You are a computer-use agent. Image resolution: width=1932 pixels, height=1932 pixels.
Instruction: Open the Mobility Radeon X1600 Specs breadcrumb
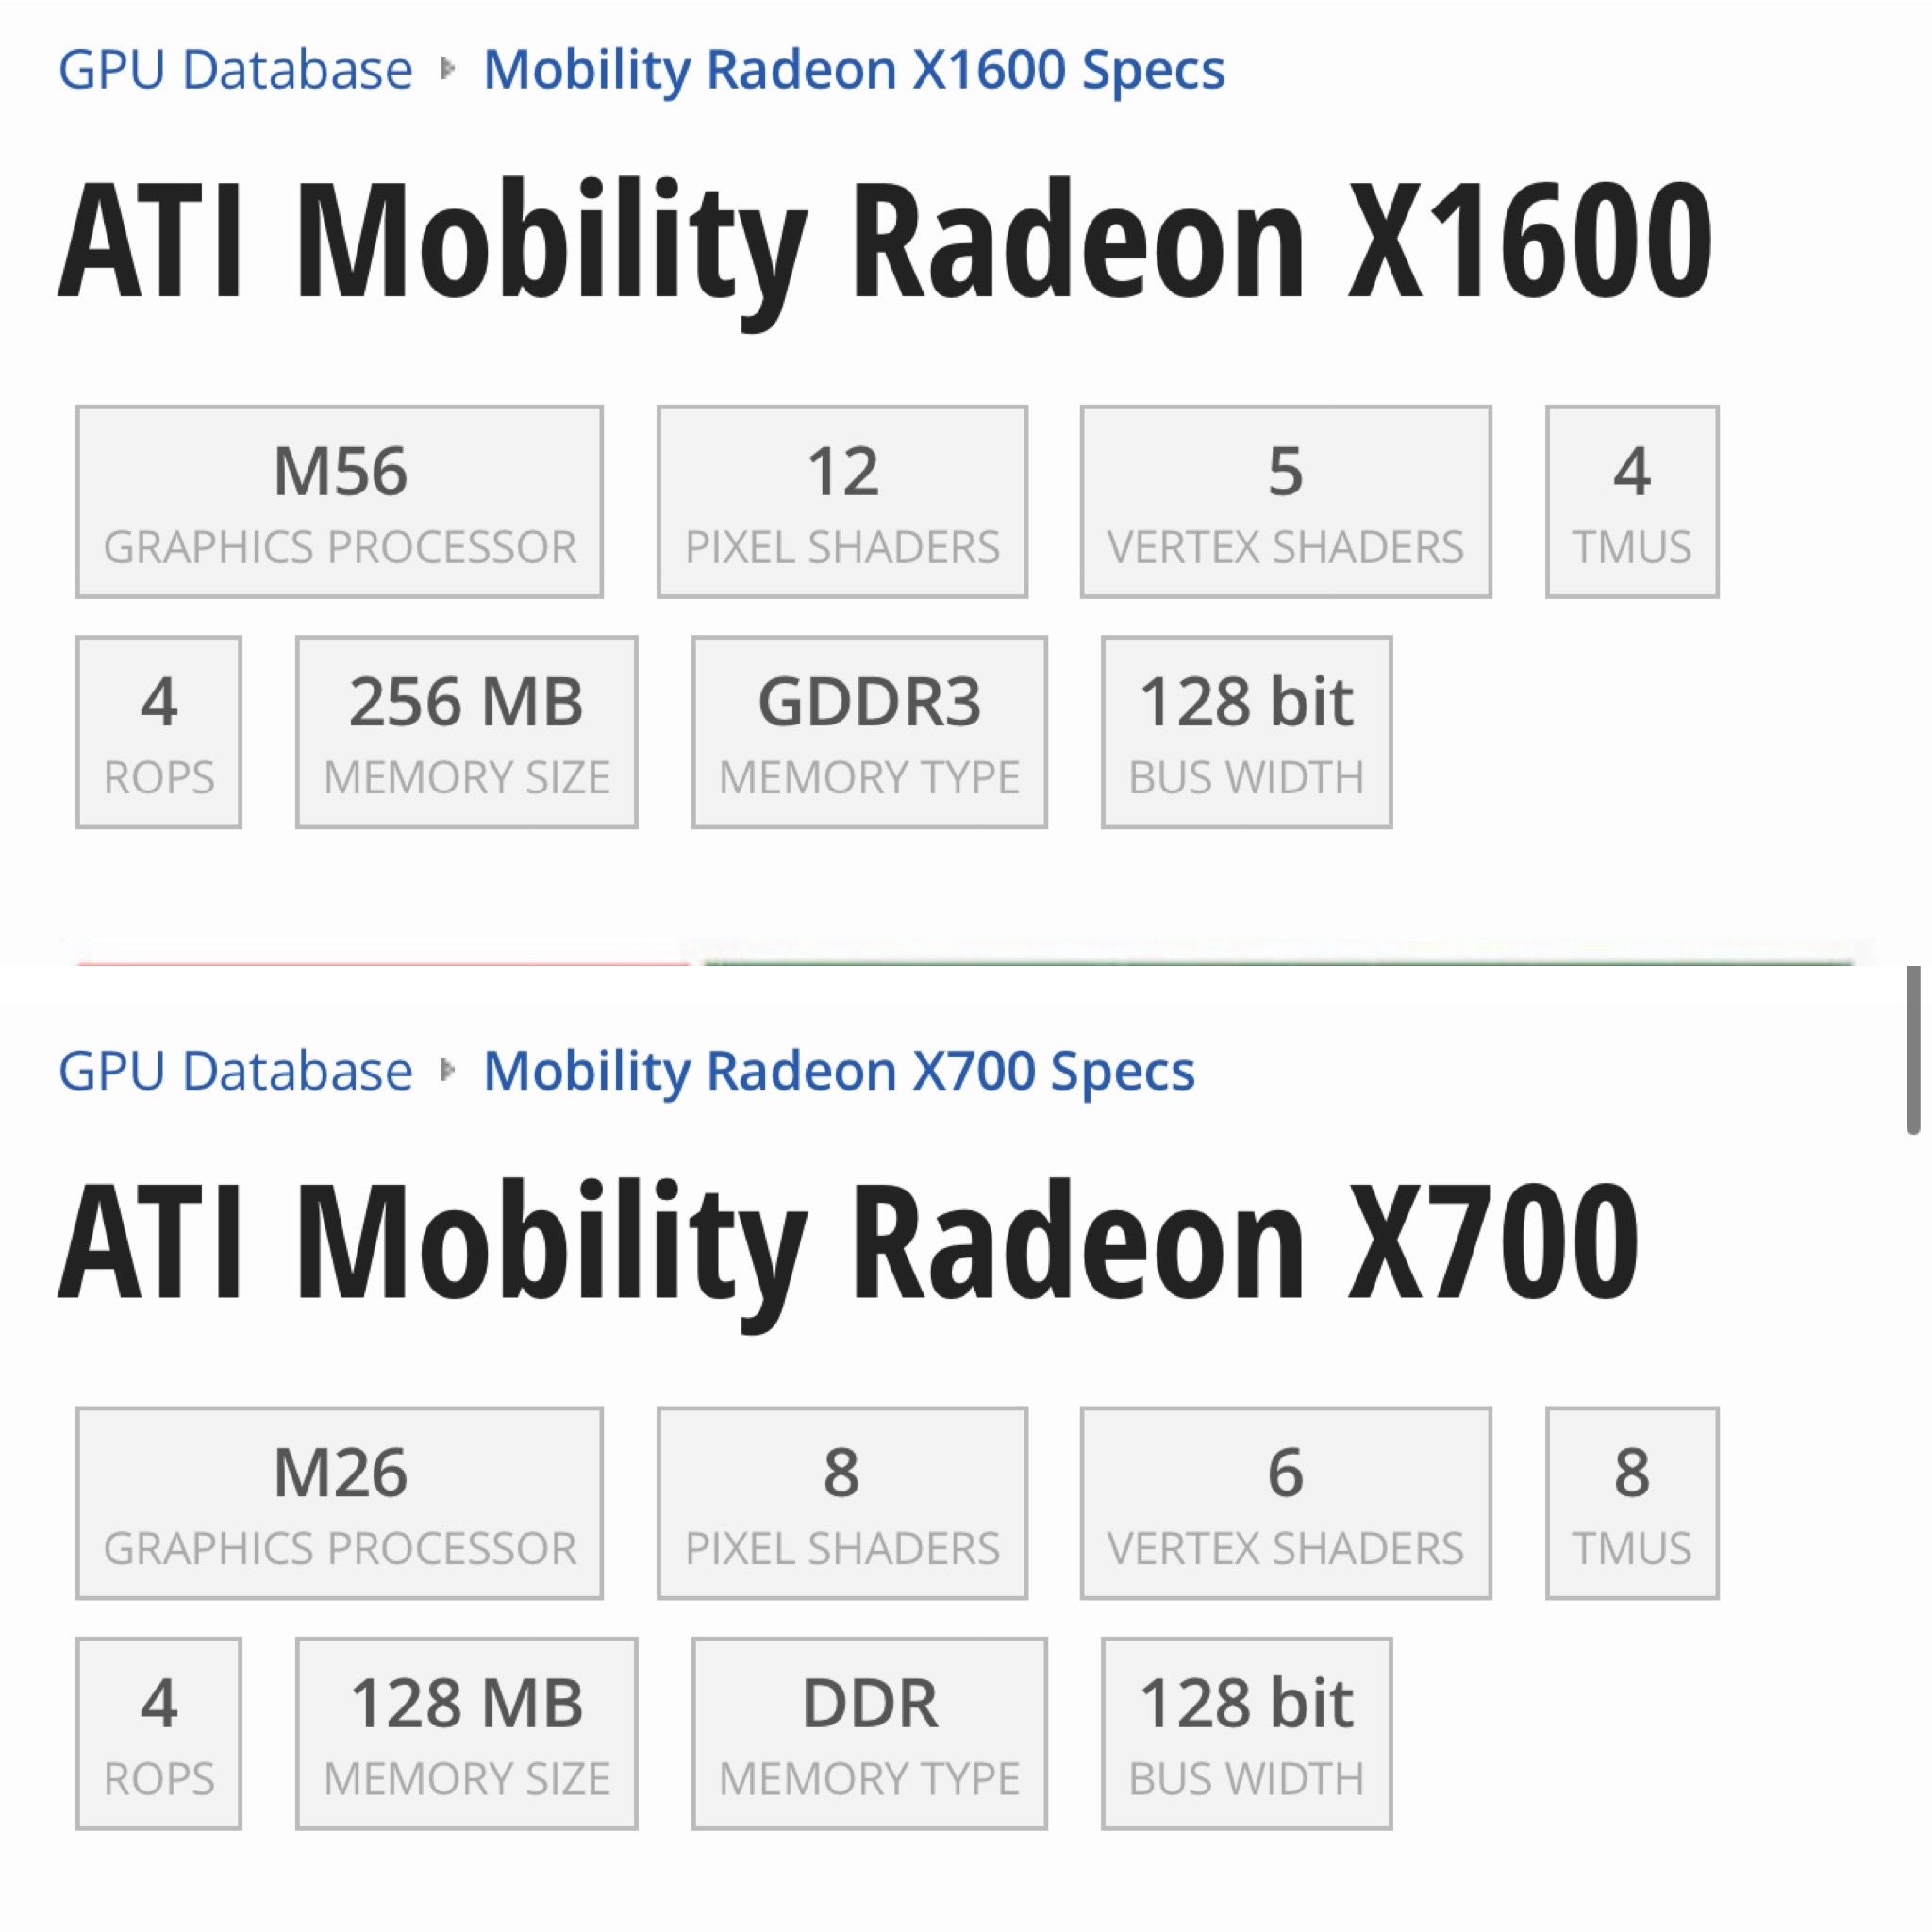coord(853,70)
